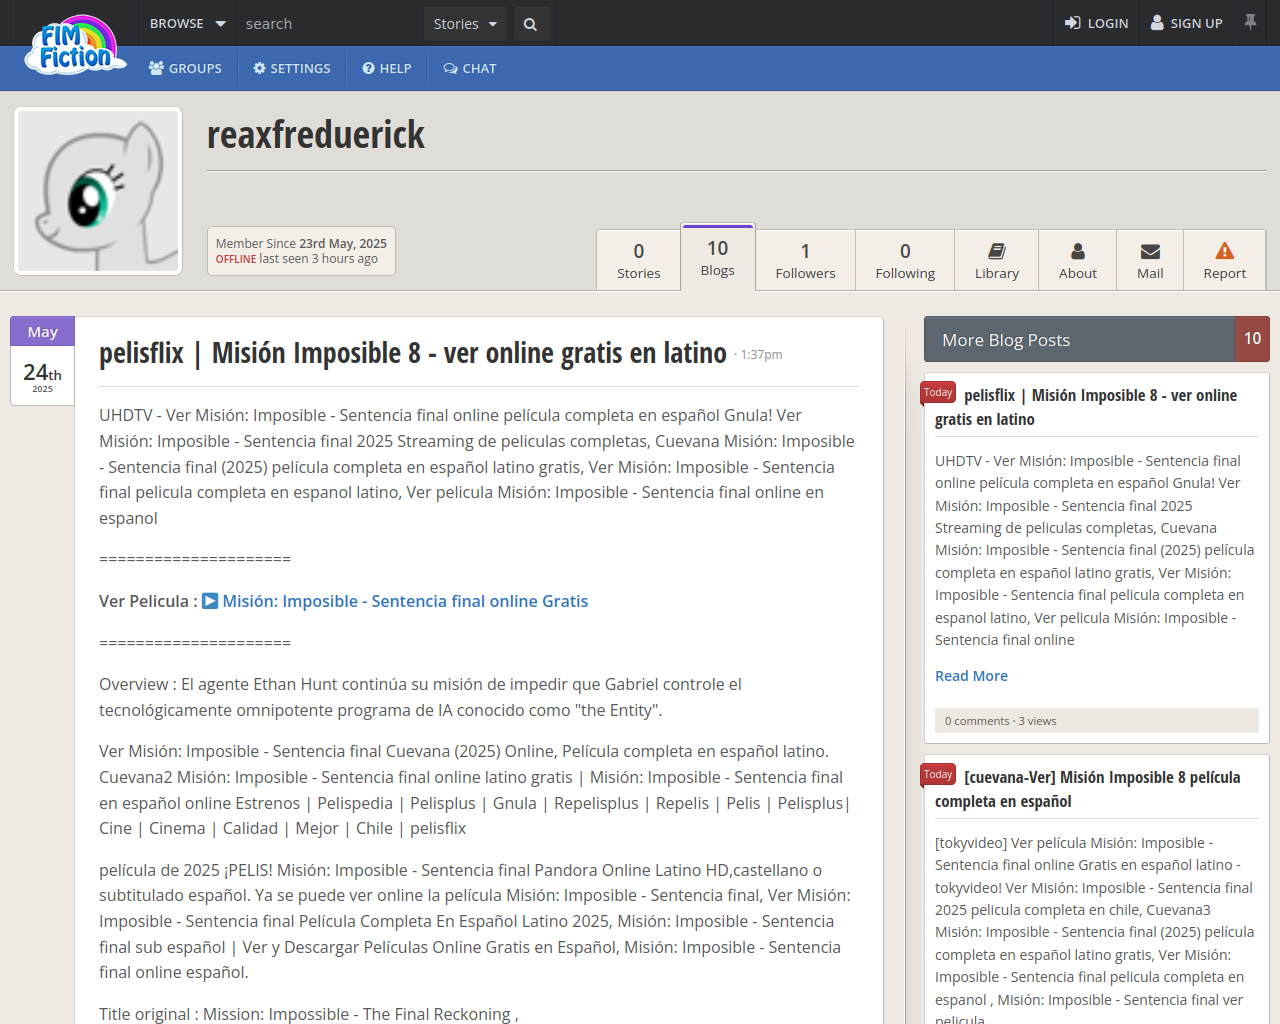
Task: Click the FIMFiction rainbow logo
Action: [76, 45]
